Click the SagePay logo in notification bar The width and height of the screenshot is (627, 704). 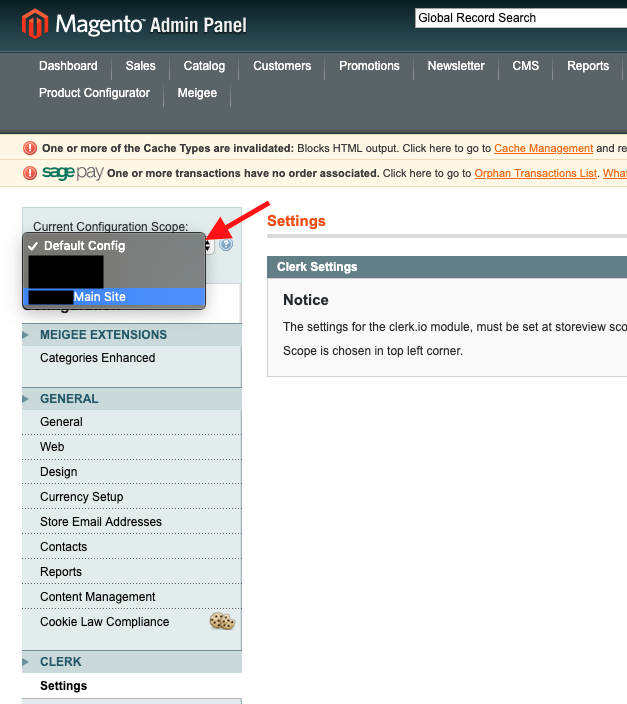pyautogui.click(x=72, y=173)
